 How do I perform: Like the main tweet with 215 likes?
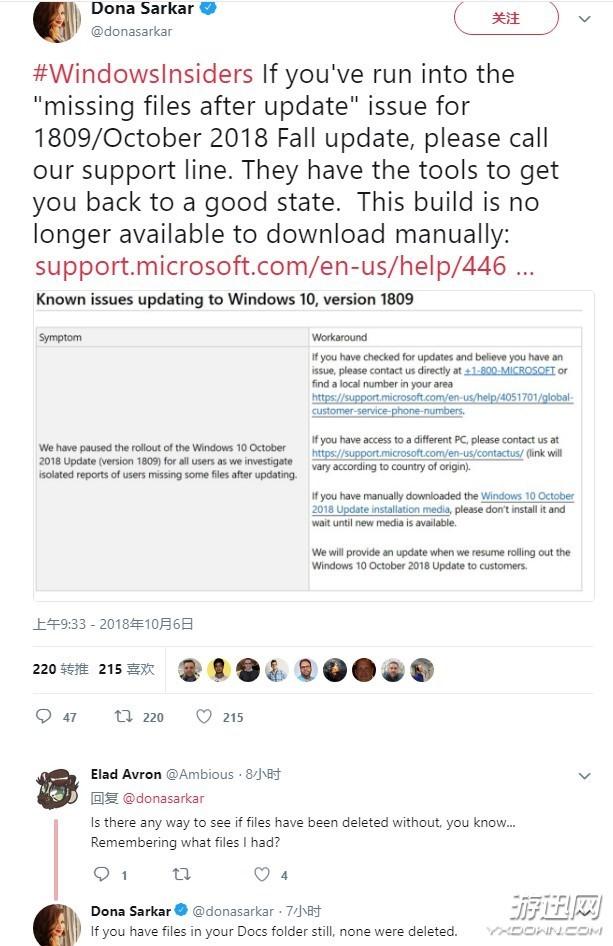(204, 716)
